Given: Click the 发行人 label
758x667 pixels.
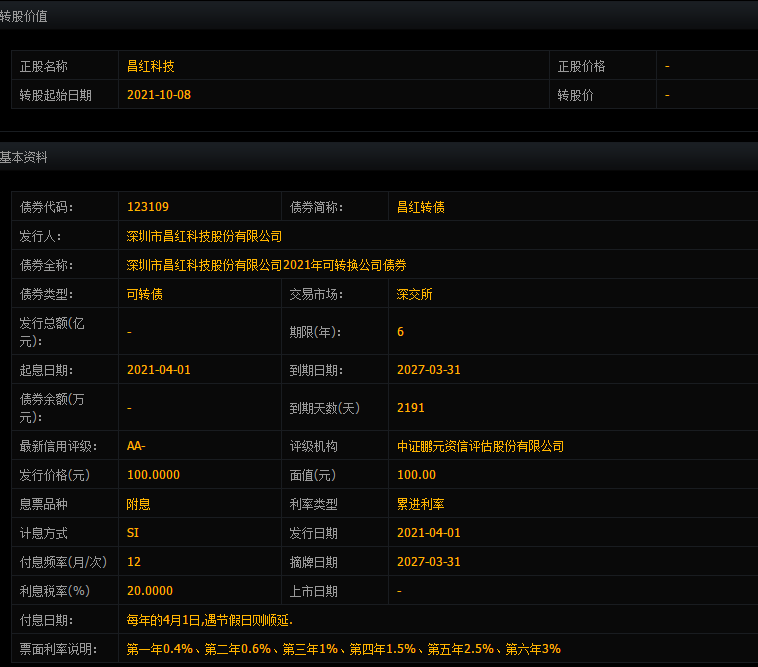Looking at the screenshot, I should click(40, 236).
